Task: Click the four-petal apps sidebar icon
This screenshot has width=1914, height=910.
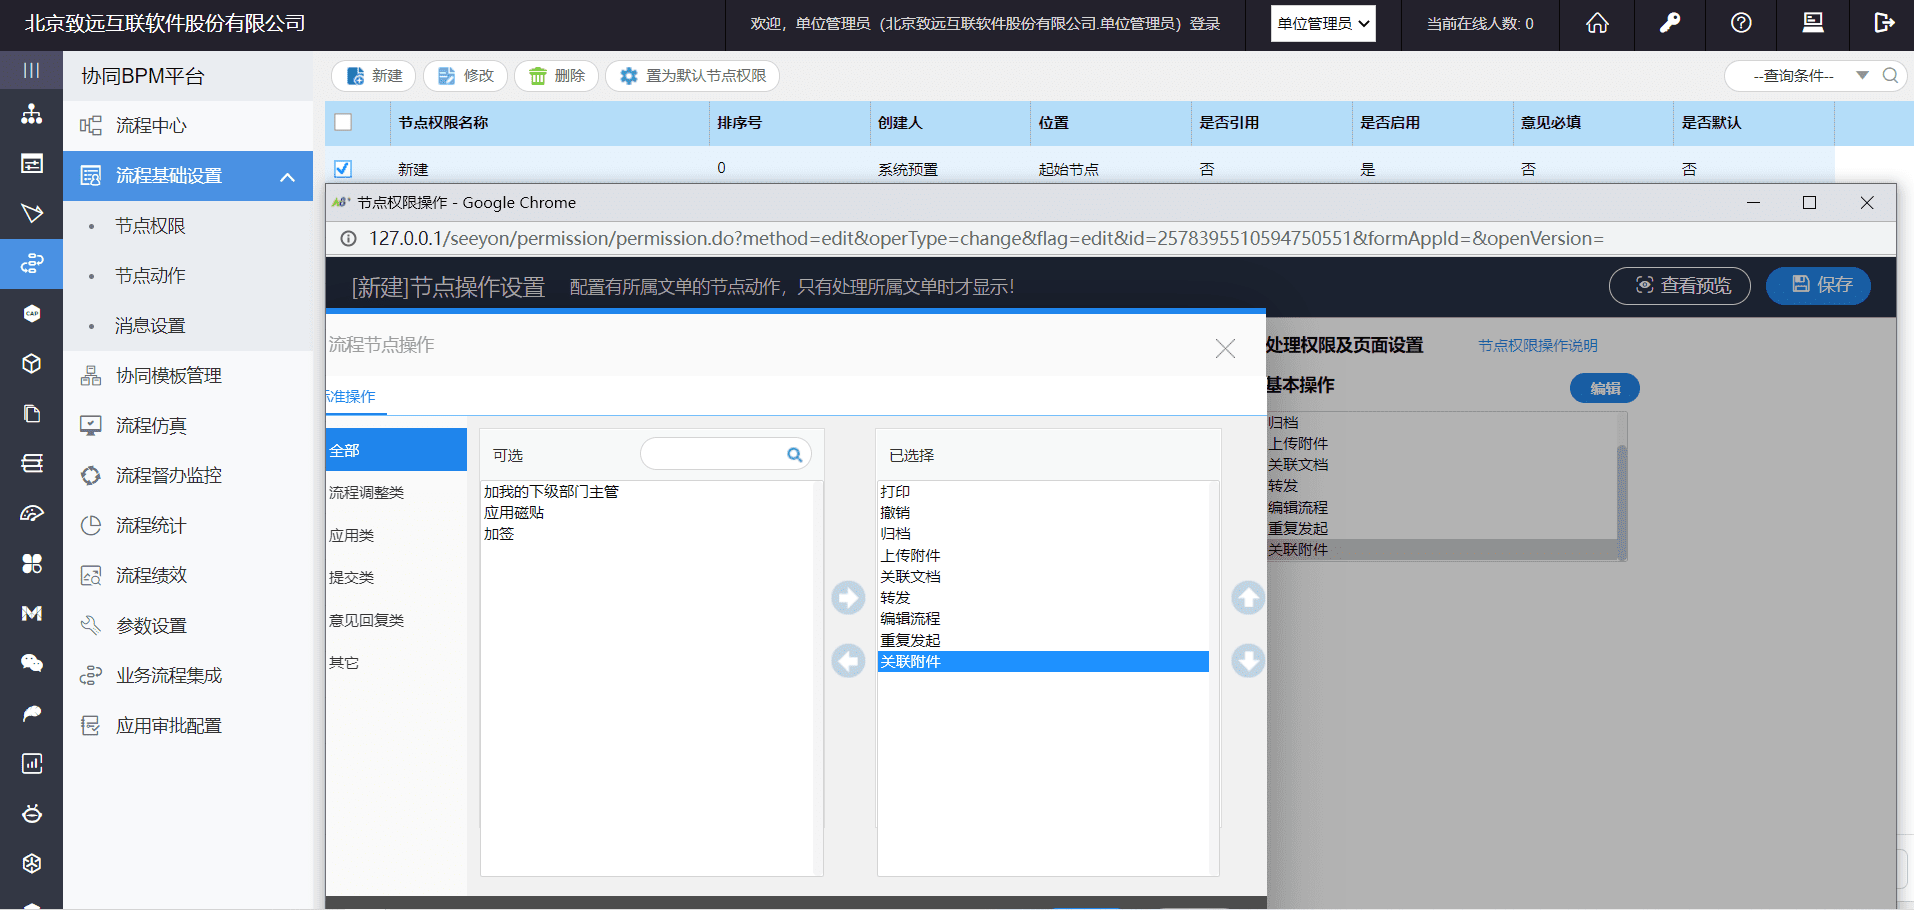Action: click(32, 563)
